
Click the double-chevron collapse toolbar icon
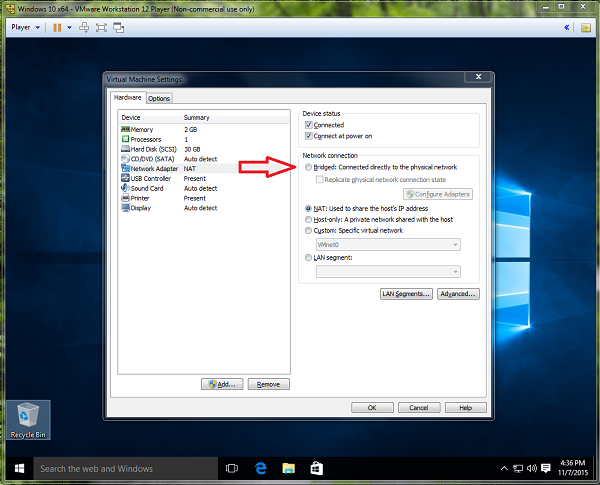pos(567,27)
